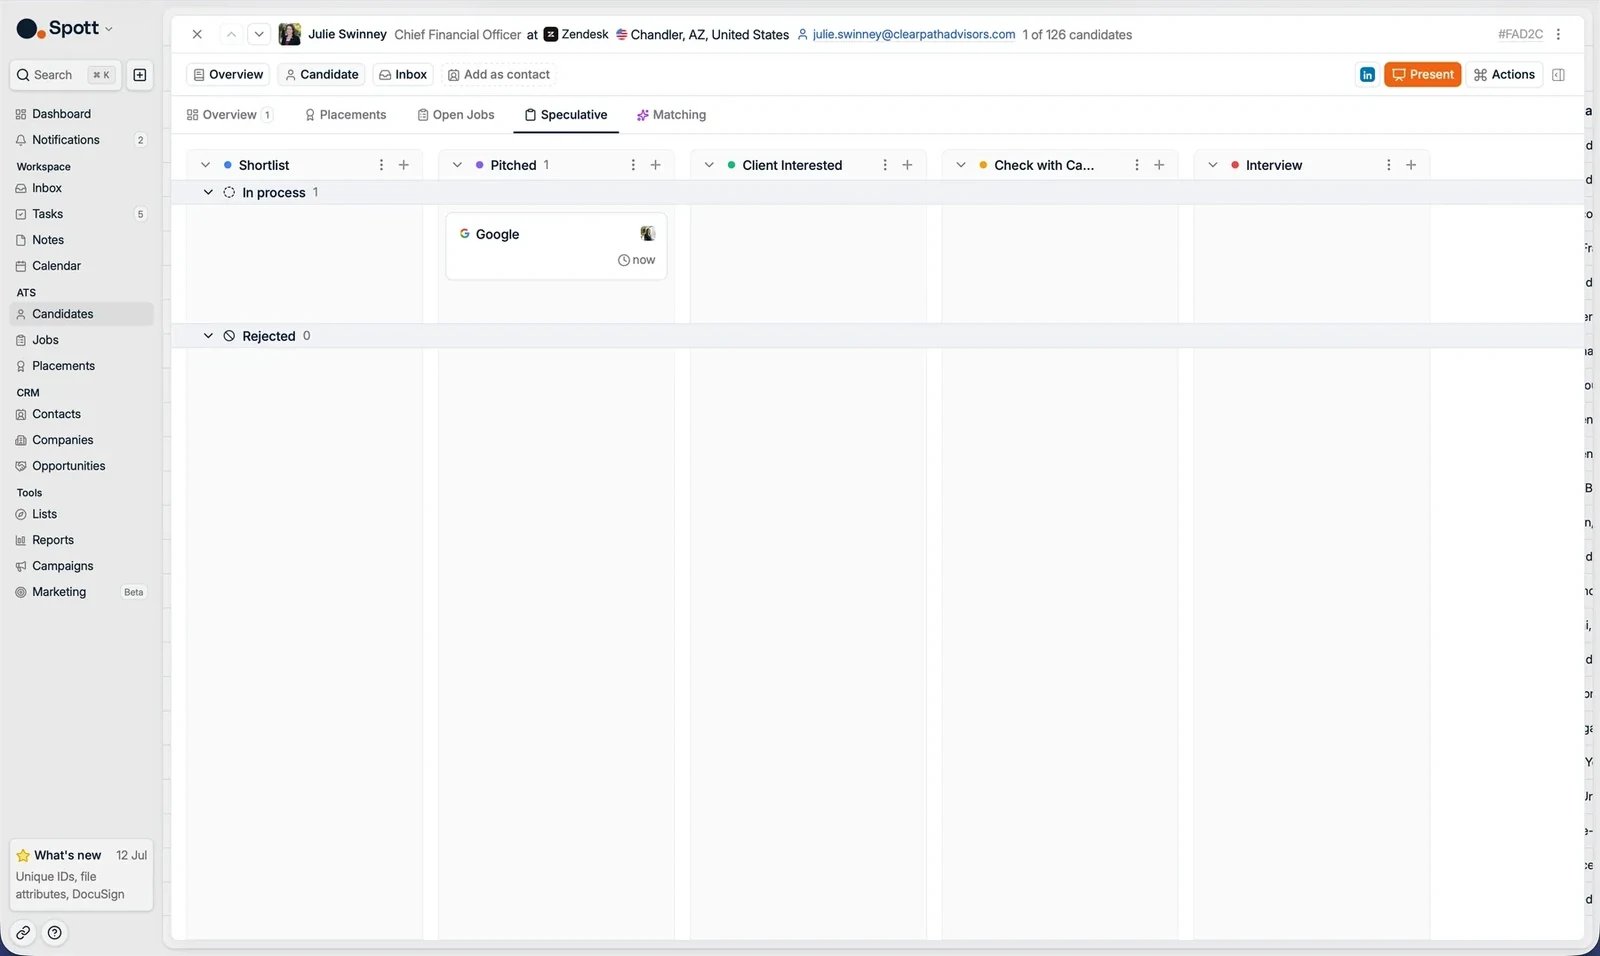Click the orange Present button

pos(1422,75)
